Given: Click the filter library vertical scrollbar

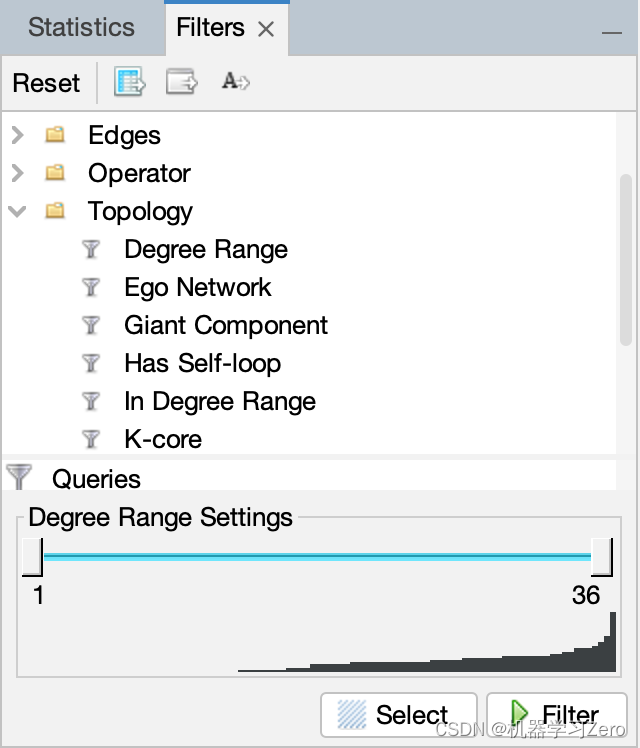Looking at the screenshot, I should click(626, 260).
